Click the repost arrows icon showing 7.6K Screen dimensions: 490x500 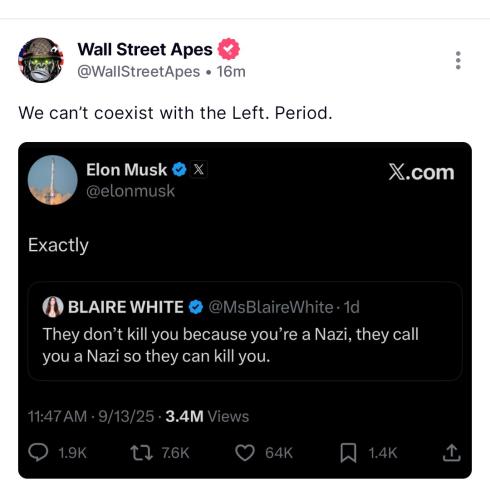click(141, 453)
